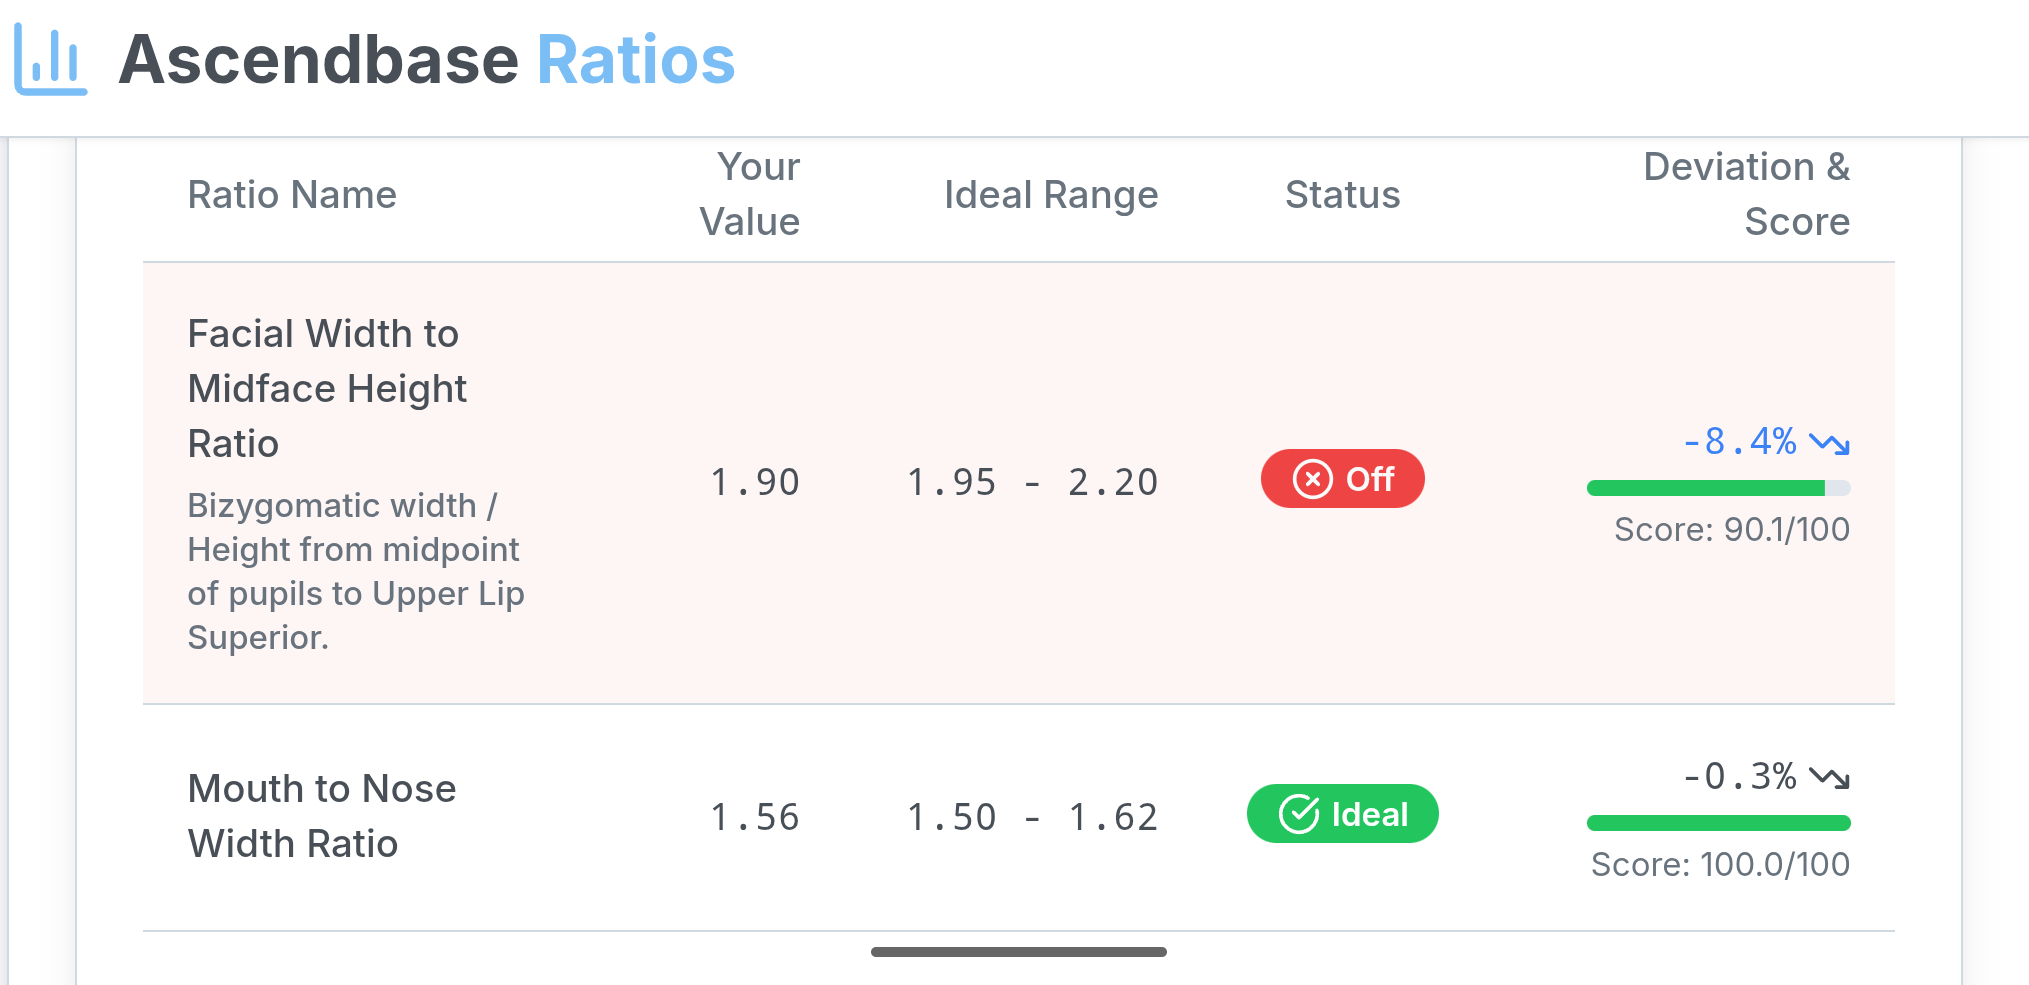The image size is (2029, 985).
Task: Click the checkmark icon in Ideal badge
Action: coord(1297,814)
